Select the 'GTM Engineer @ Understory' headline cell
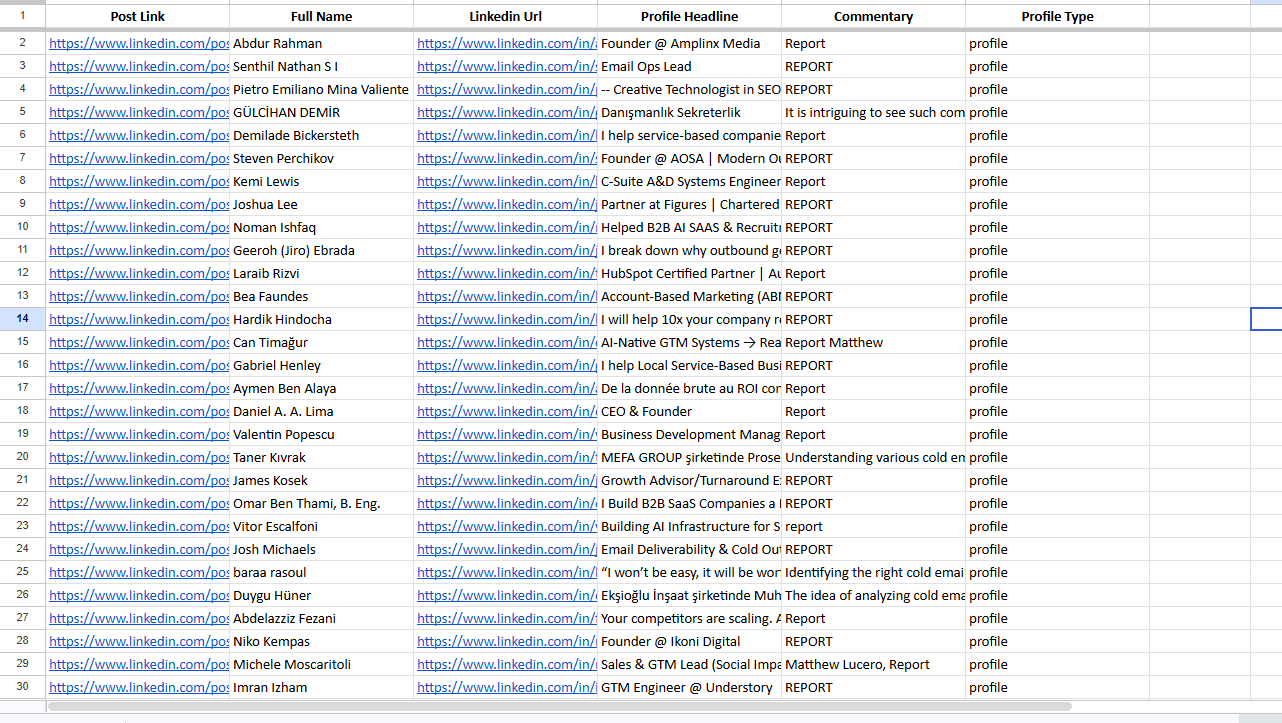1282x723 pixels. tap(690, 687)
